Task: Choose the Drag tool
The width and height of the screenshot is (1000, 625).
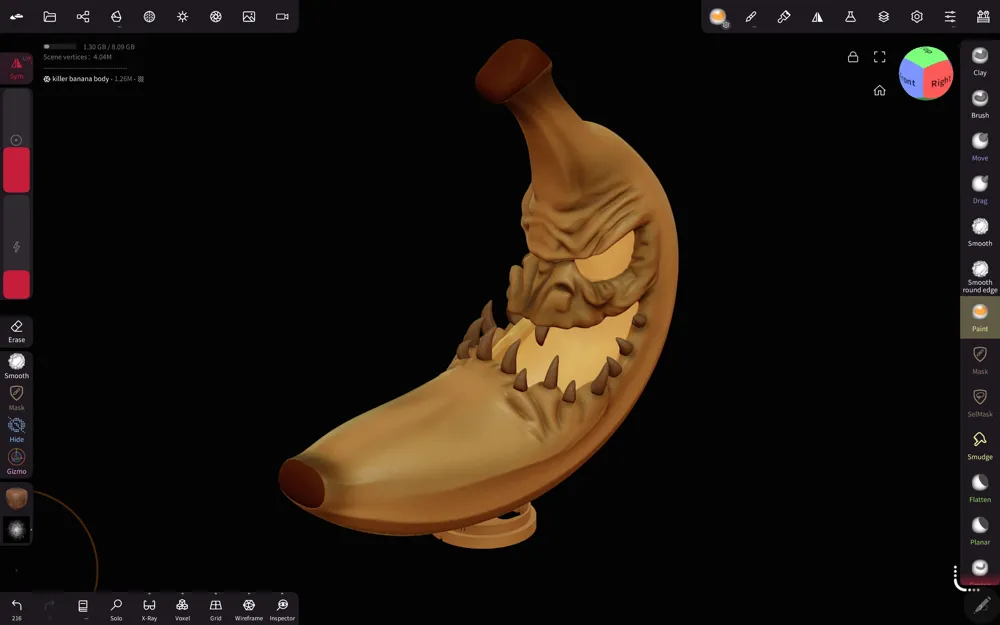Action: (x=980, y=189)
